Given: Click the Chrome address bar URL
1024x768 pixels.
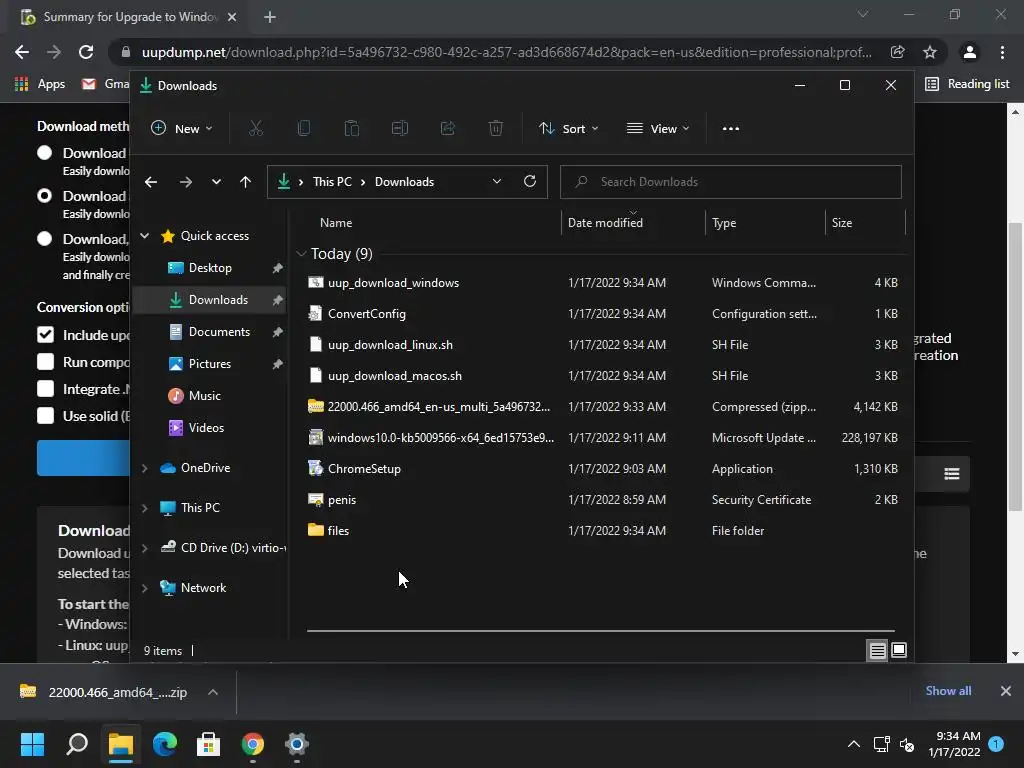Looking at the screenshot, I should click(x=506, y=52).
